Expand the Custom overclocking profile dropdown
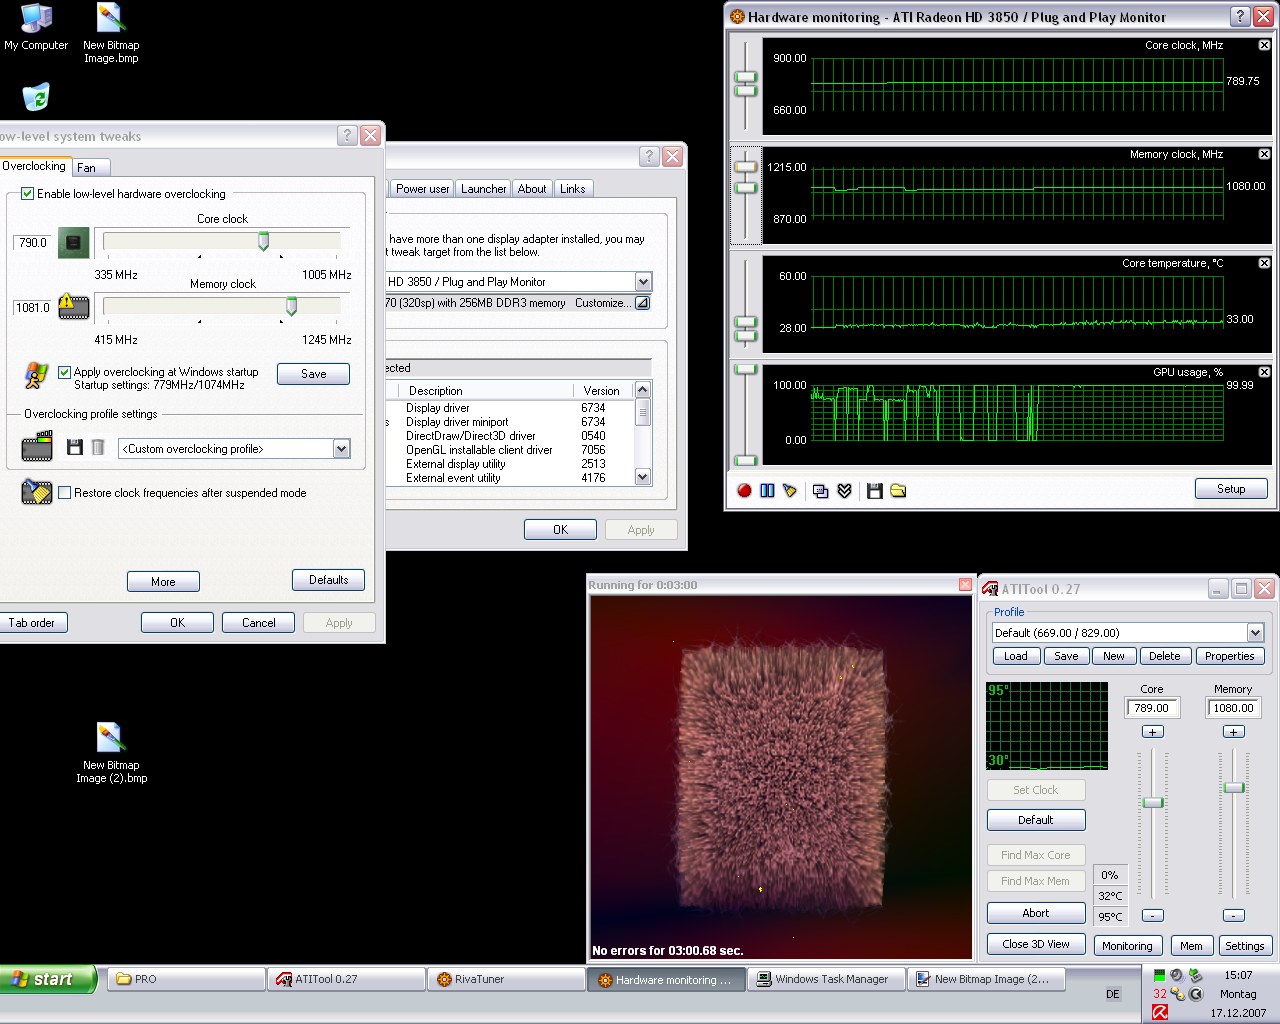1280x1024 pixels. point(341,449)
